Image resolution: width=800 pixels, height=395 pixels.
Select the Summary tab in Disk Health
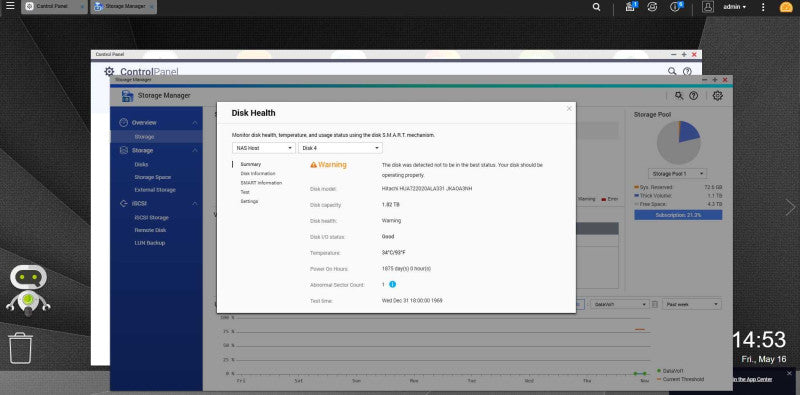[251, 164]
